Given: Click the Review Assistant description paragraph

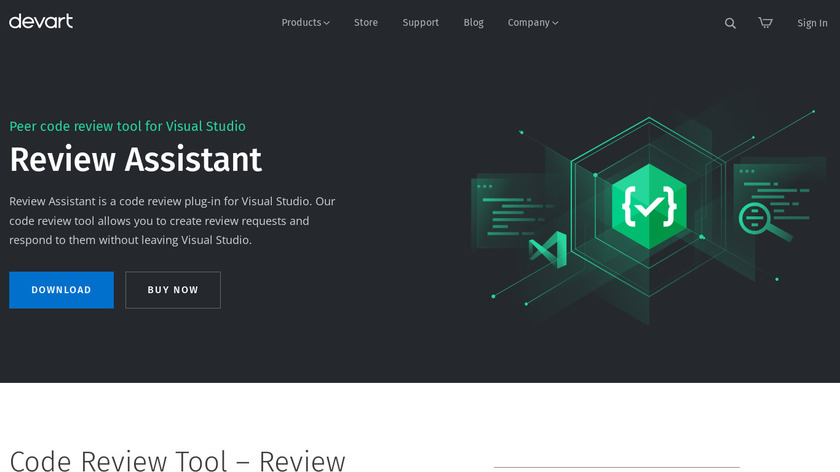Looking at the screenshot, I should [x=172, y=220].
